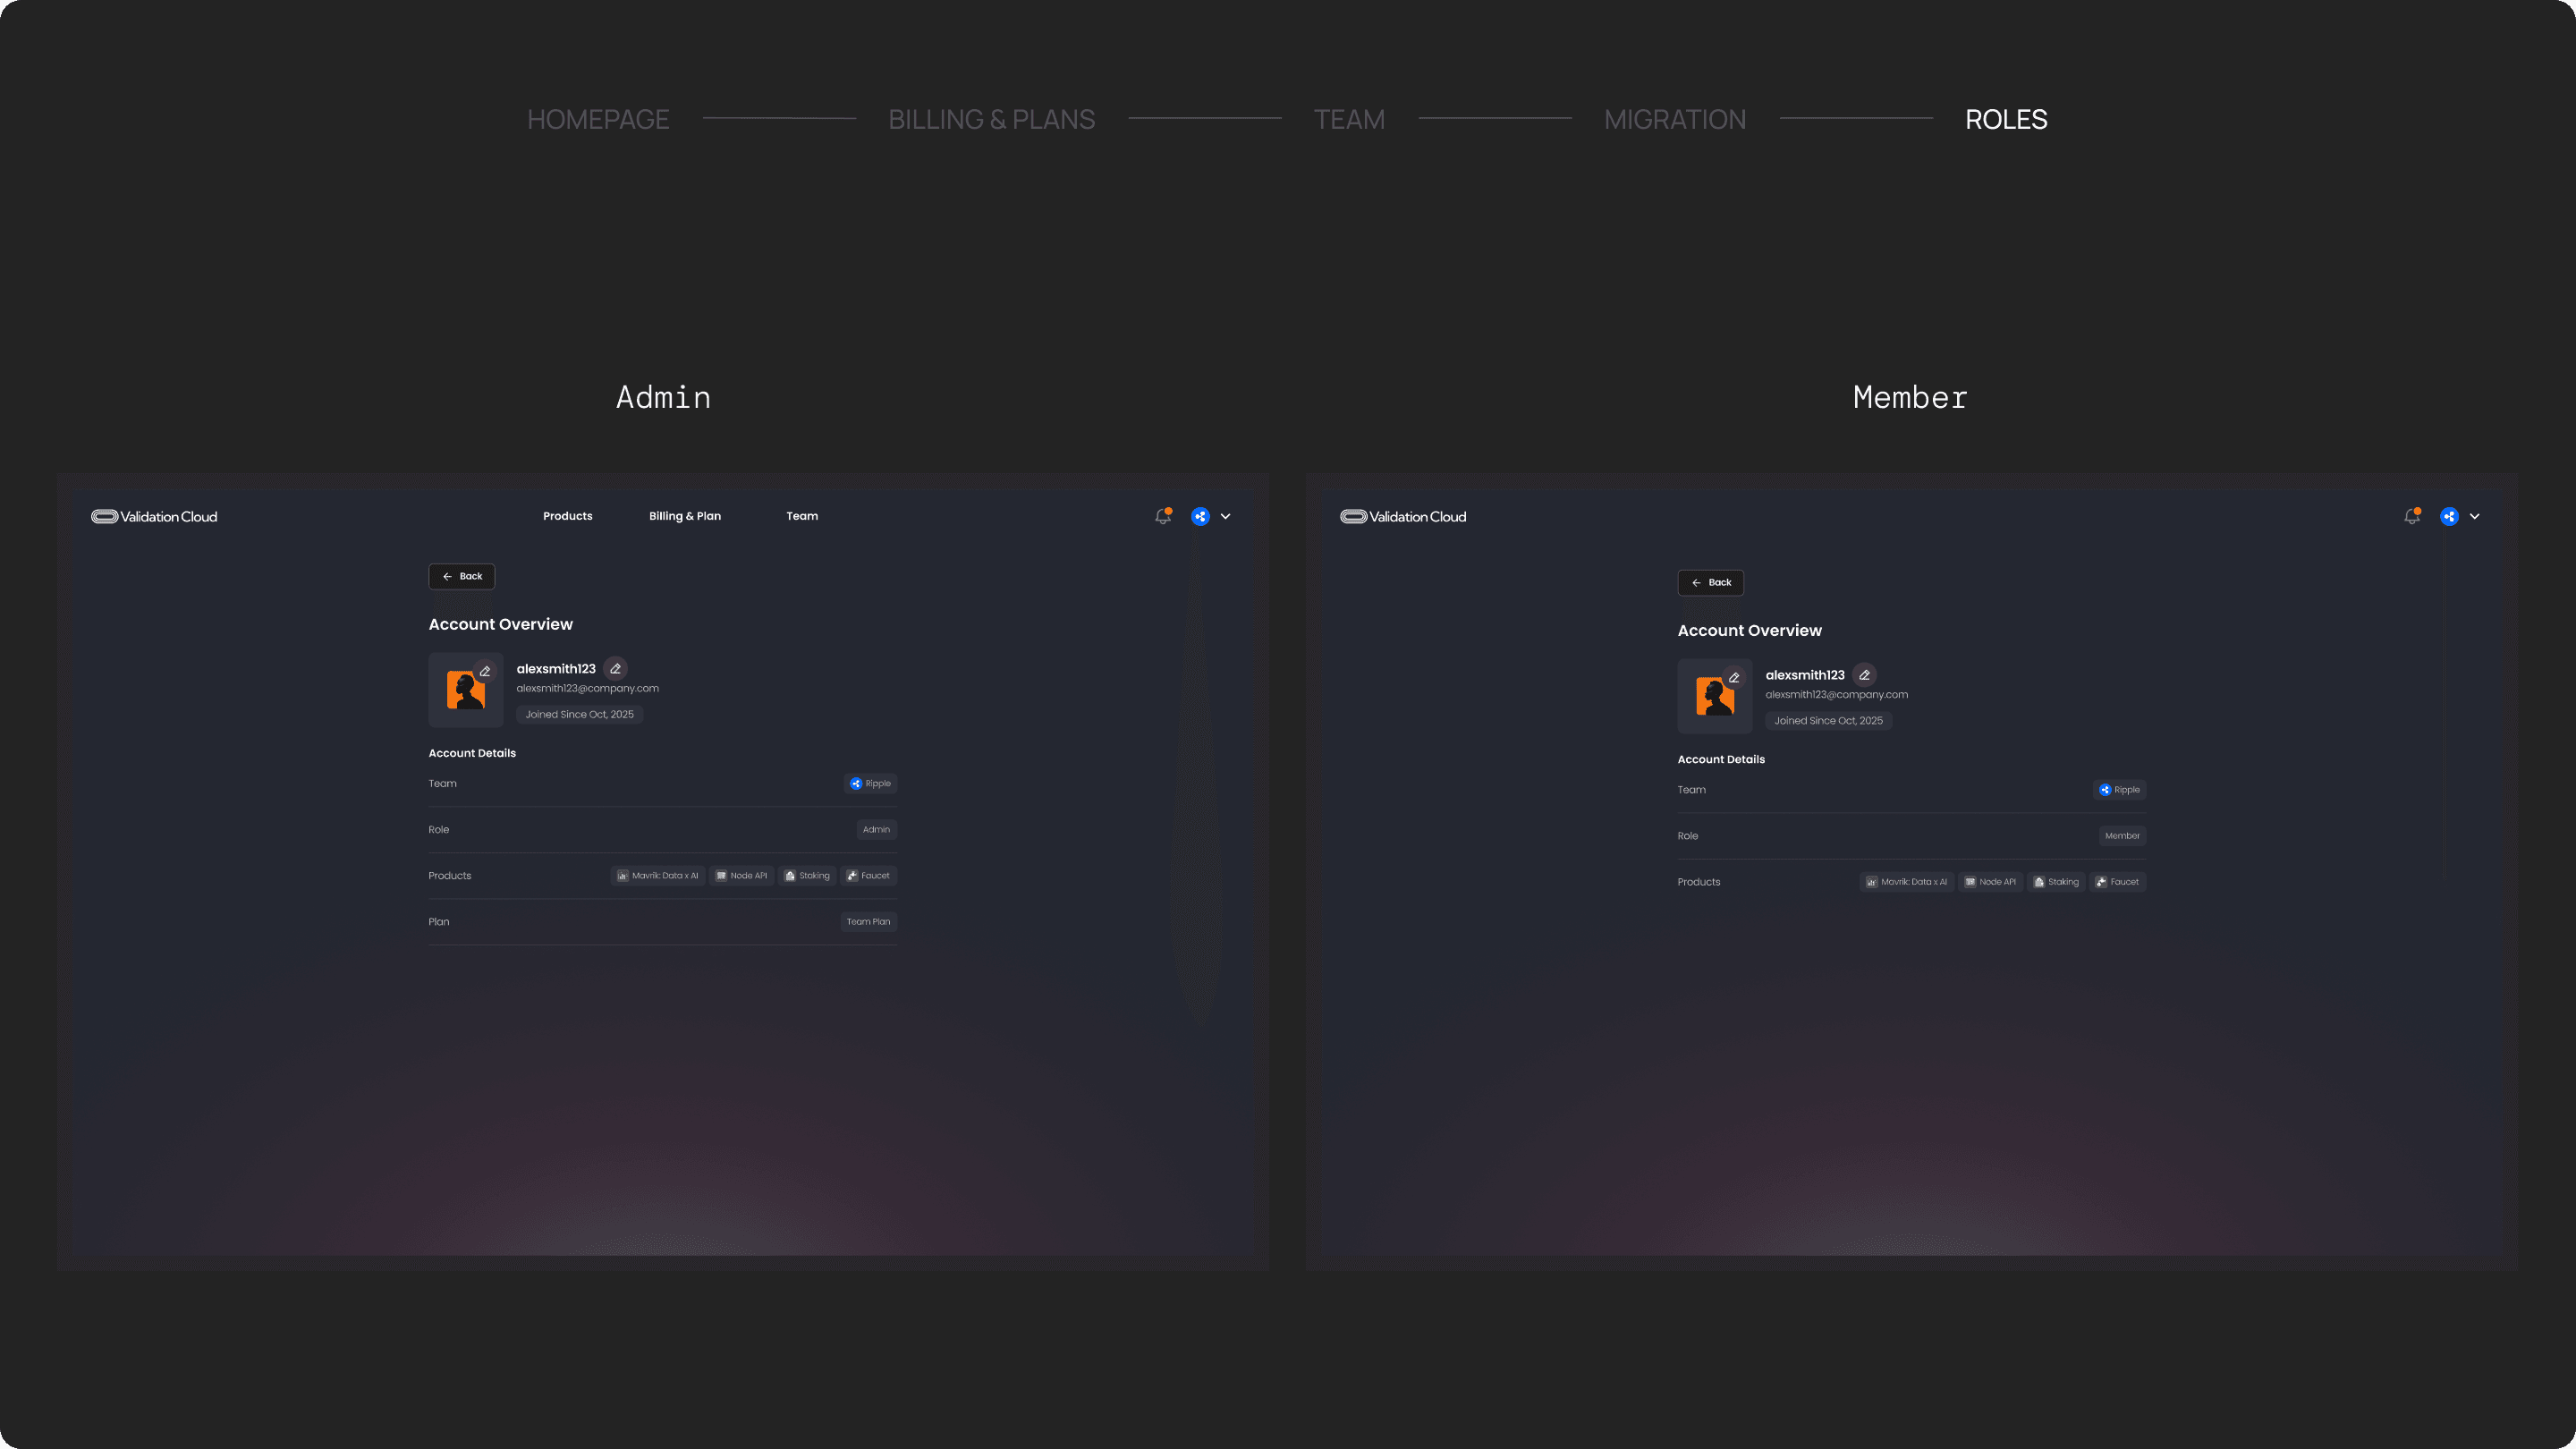Viewport: 2576px width, 1449px height.
Task: Click Validation Cloud logo in Admin panel
Action: tap(154, 516)
